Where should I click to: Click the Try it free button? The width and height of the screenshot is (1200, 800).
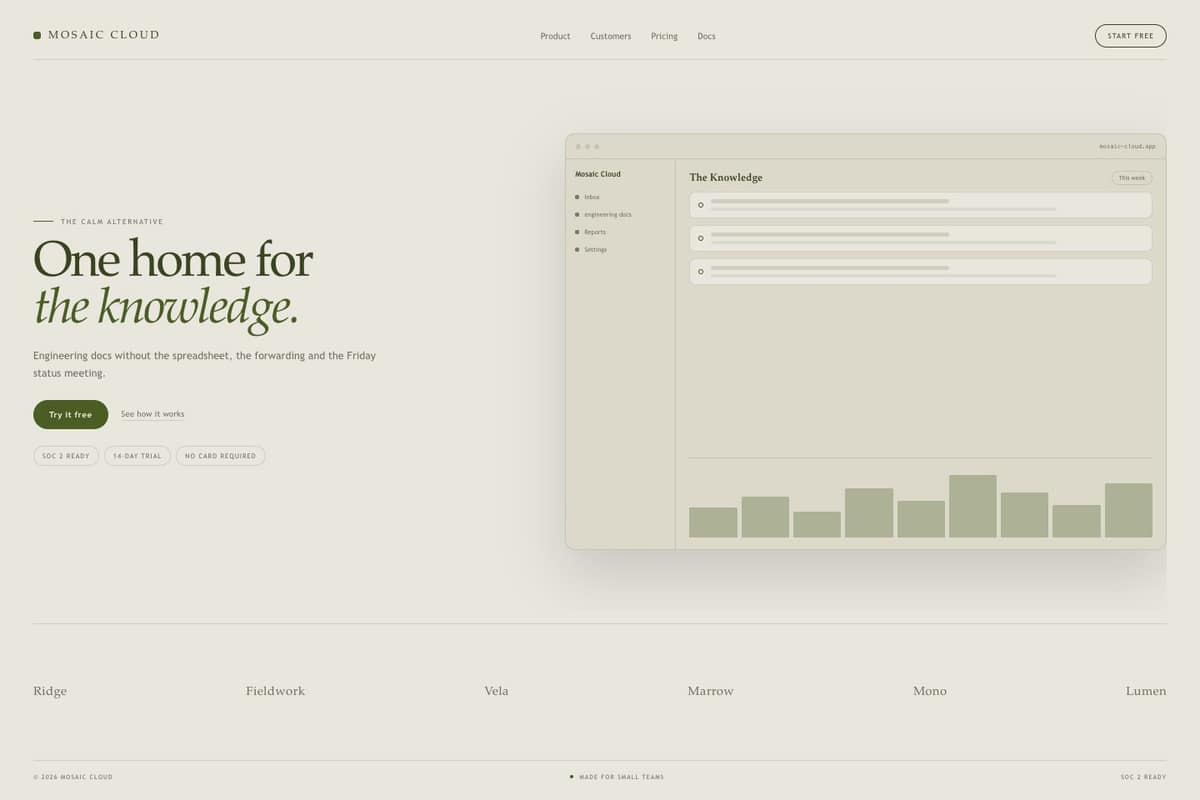click(x=70, y=414)
